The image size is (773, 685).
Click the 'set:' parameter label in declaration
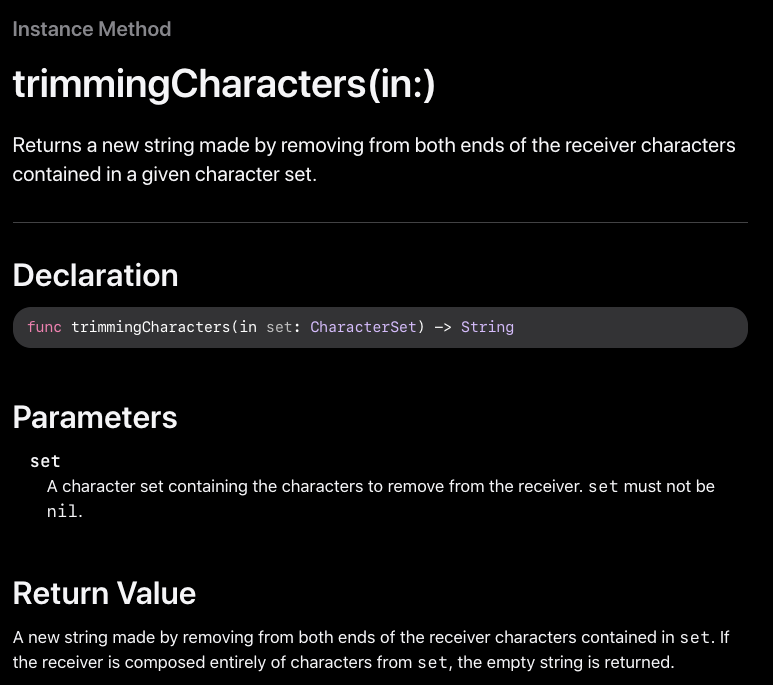(x=283, y=327)
